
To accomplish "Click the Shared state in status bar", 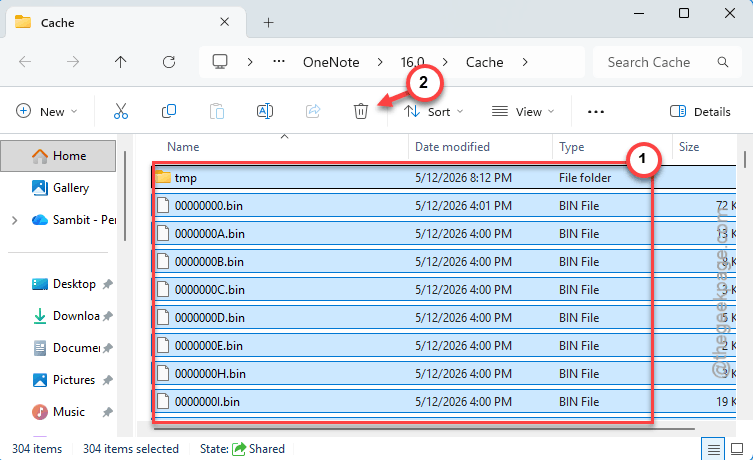I will (258, 449).
